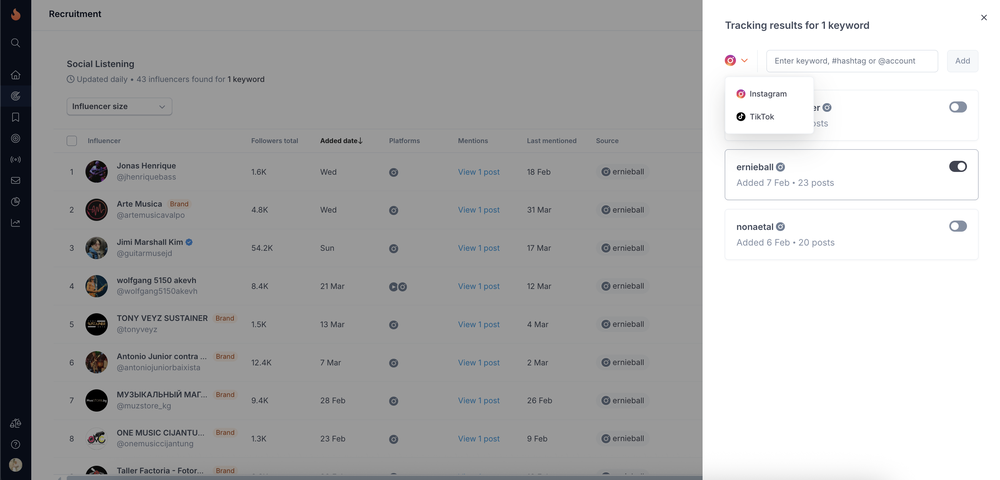Viewport: 1000px width, 480px height.
Task: Open the home icon in sidebar
Action: [15, 75]
